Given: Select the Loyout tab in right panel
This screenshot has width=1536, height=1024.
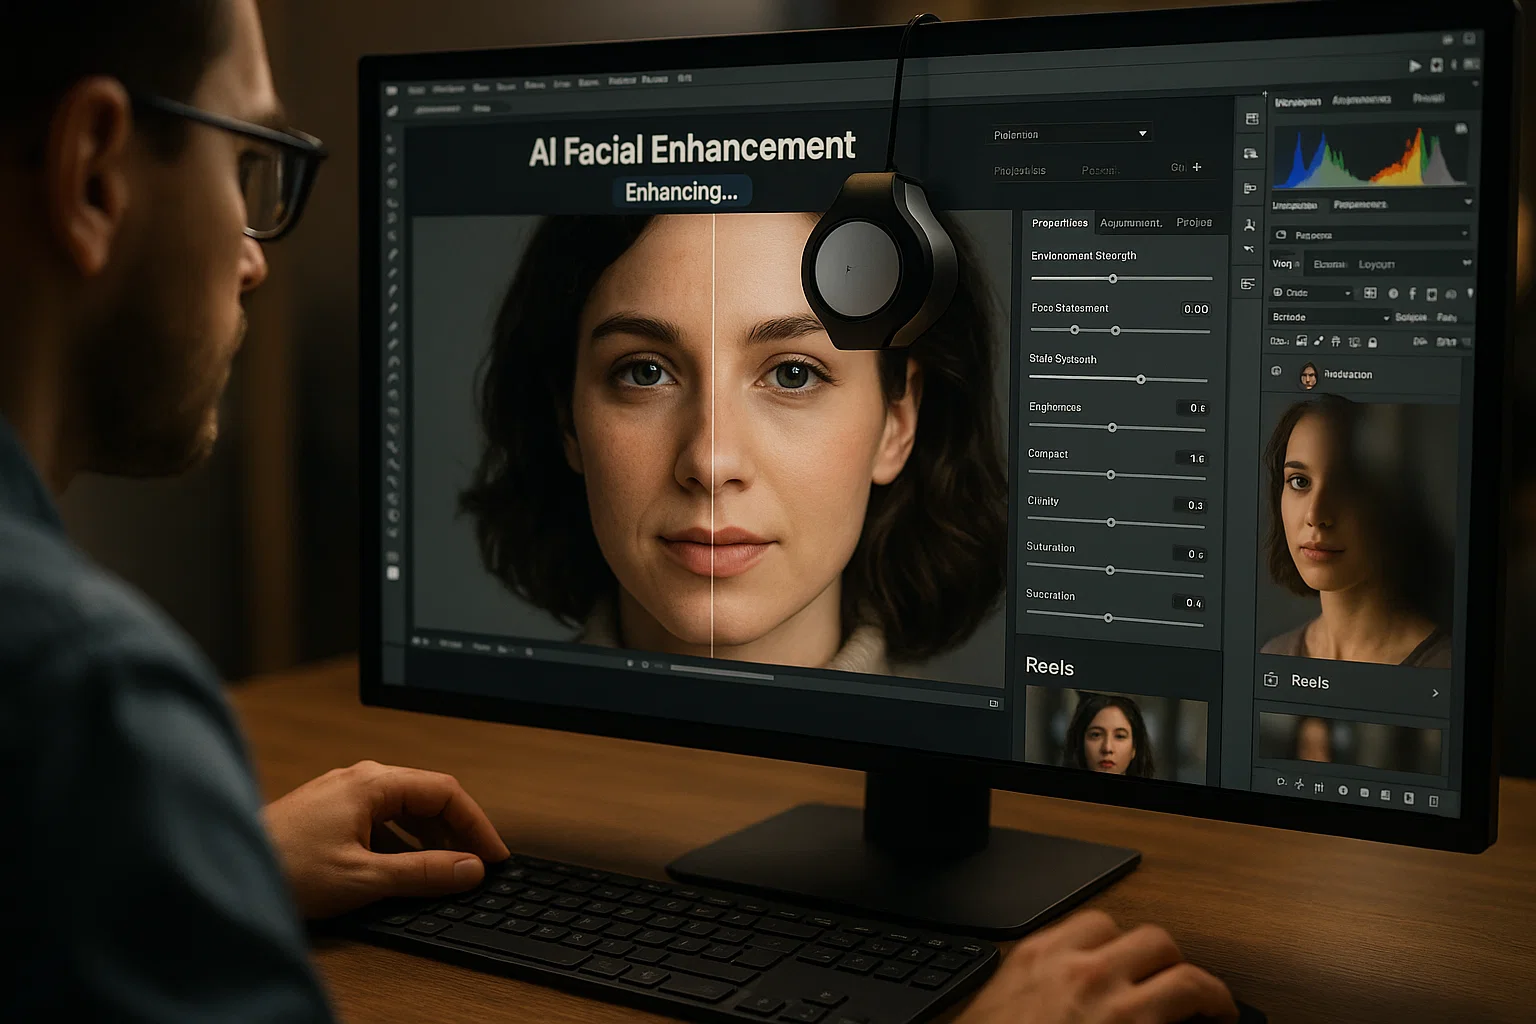Looking at the screenshot, I should tap(1376, 265).
